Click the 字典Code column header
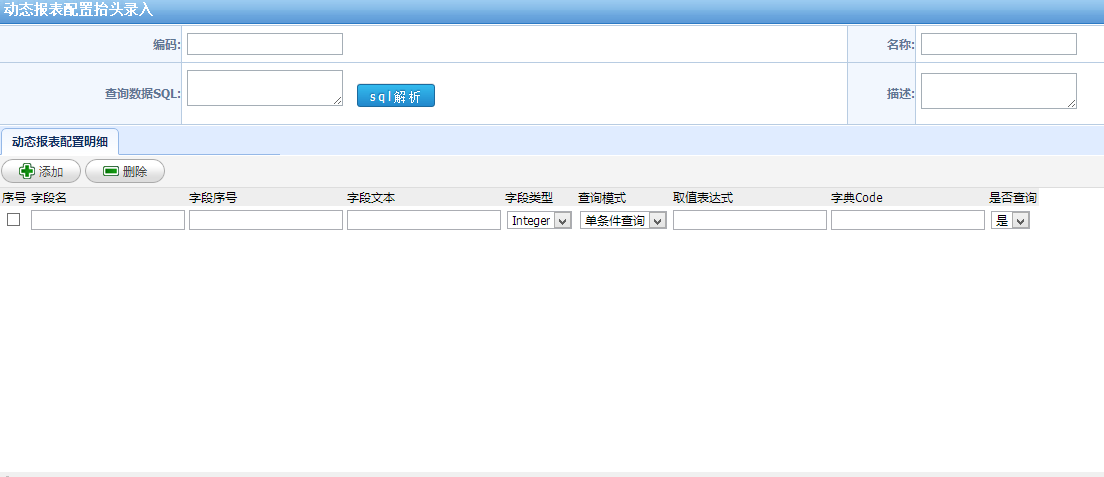 pyautogui.click(x=857, y=198)
